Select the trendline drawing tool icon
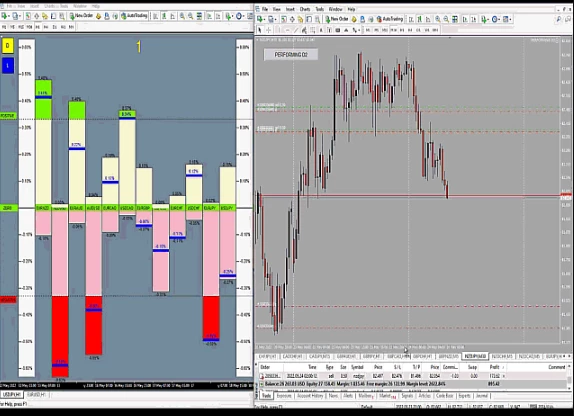The height and width of the screenshot is (416, 574). pos(296,30)
